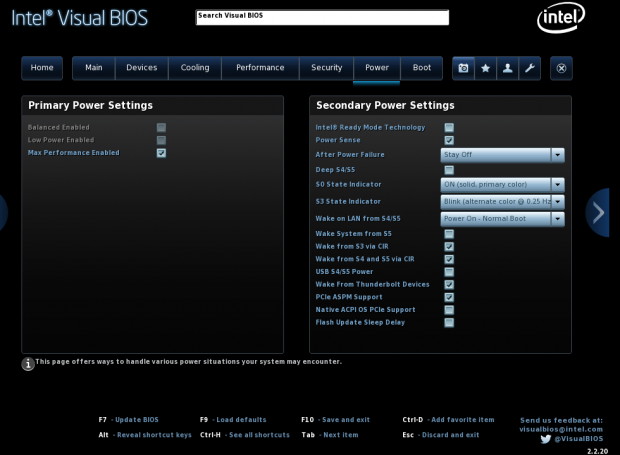This screenshot has height=455, width=620.
Task: Click the circled X exit icon
Action: point(561,68)
